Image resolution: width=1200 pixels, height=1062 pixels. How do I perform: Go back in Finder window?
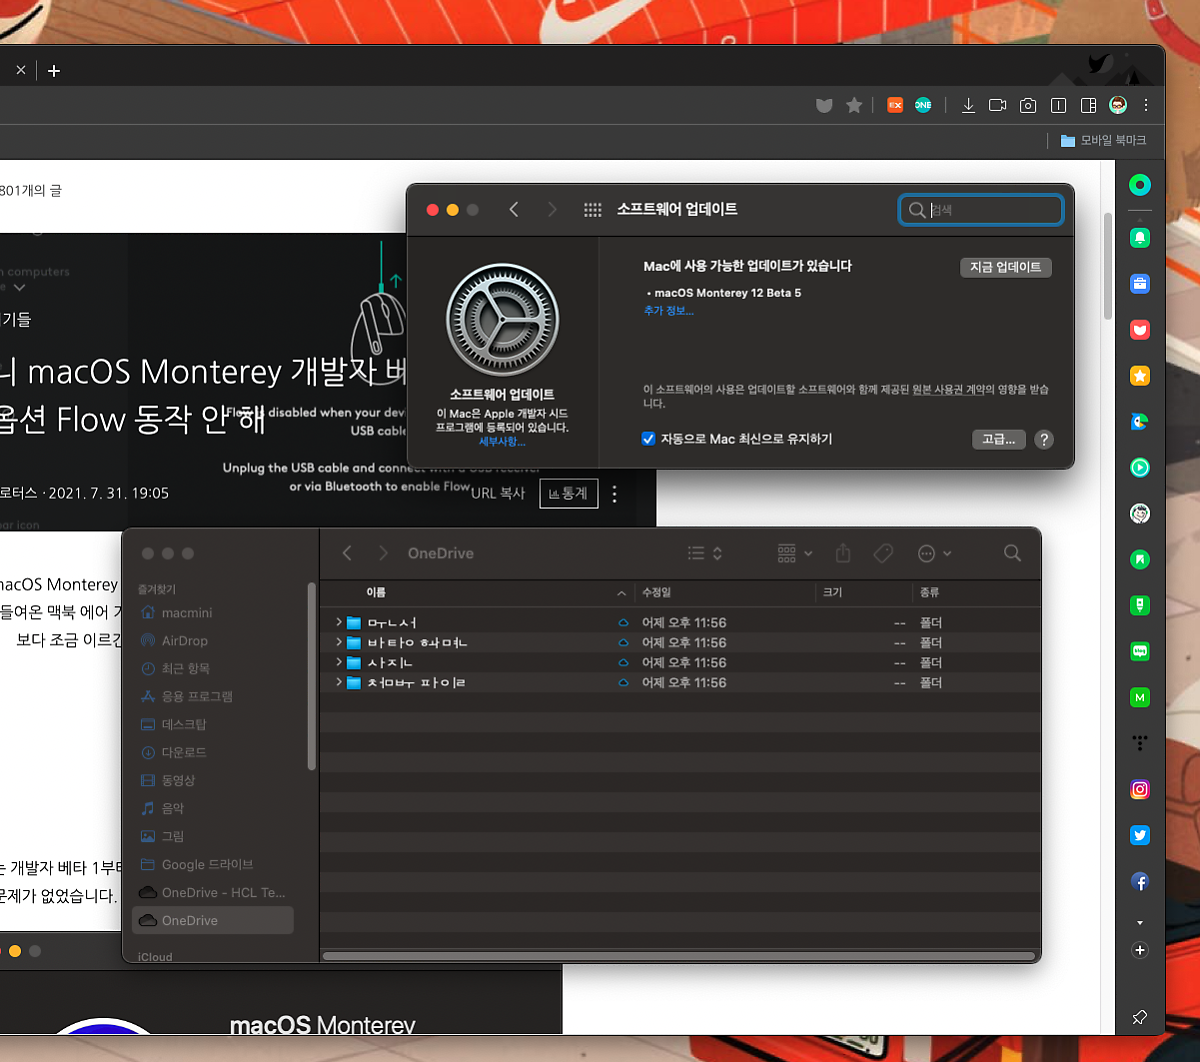click(x=347, y=553)
